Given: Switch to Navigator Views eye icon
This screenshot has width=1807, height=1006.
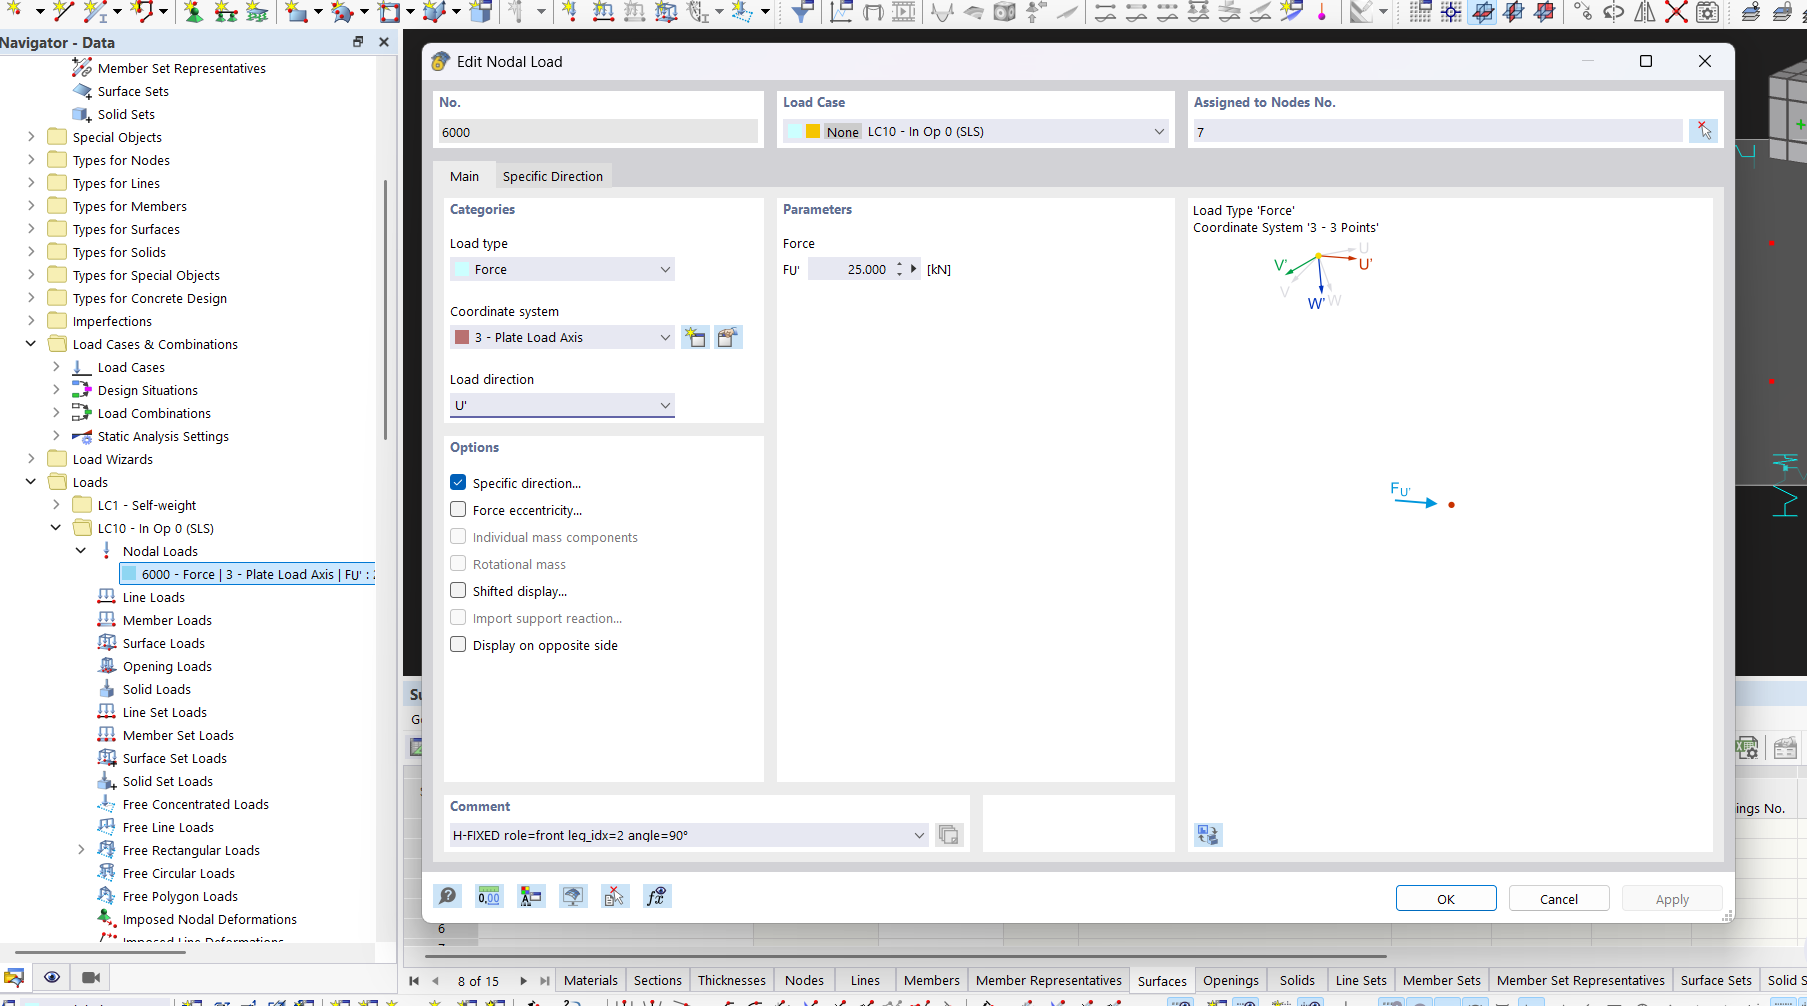Looking at the screenshot, I should (x=52, y=977).
